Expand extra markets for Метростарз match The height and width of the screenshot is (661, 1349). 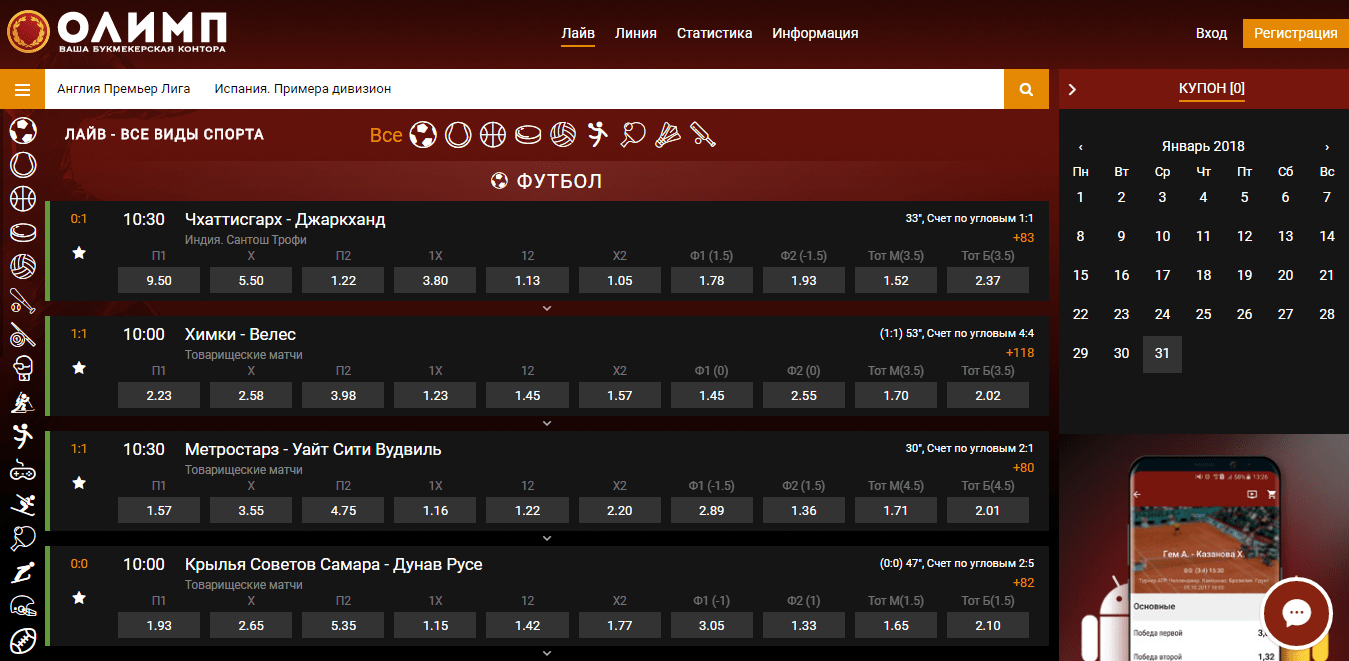(547, 537)
